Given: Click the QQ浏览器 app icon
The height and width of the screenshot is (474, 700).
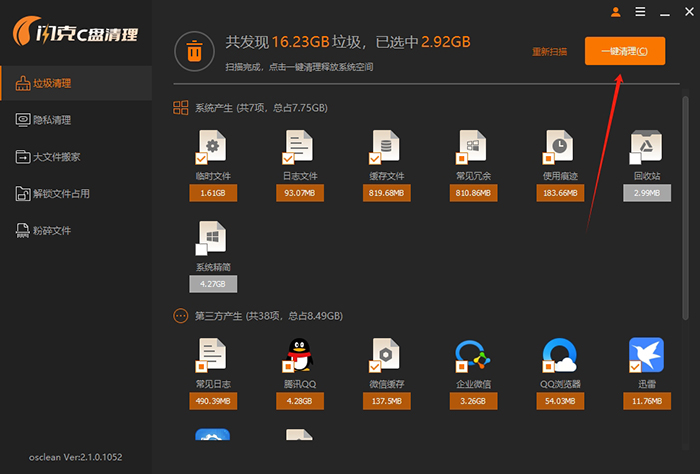Looking at the screenshot, I should click(x=560, y=355).
